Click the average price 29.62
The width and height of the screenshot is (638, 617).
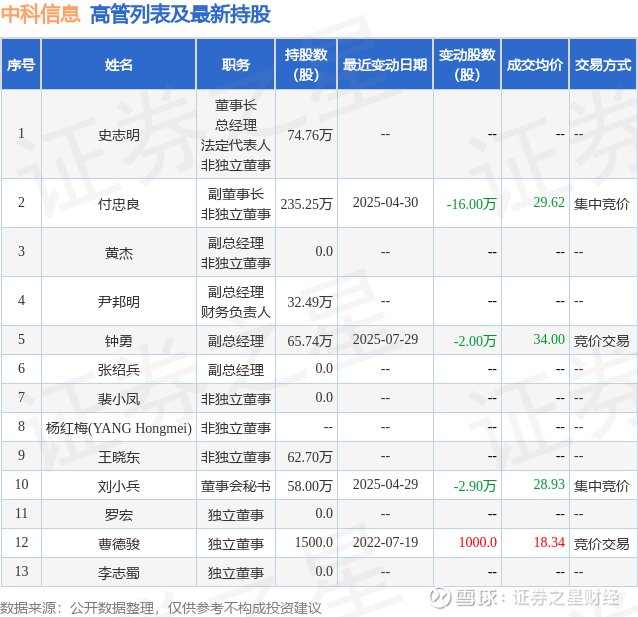point(549,202)
